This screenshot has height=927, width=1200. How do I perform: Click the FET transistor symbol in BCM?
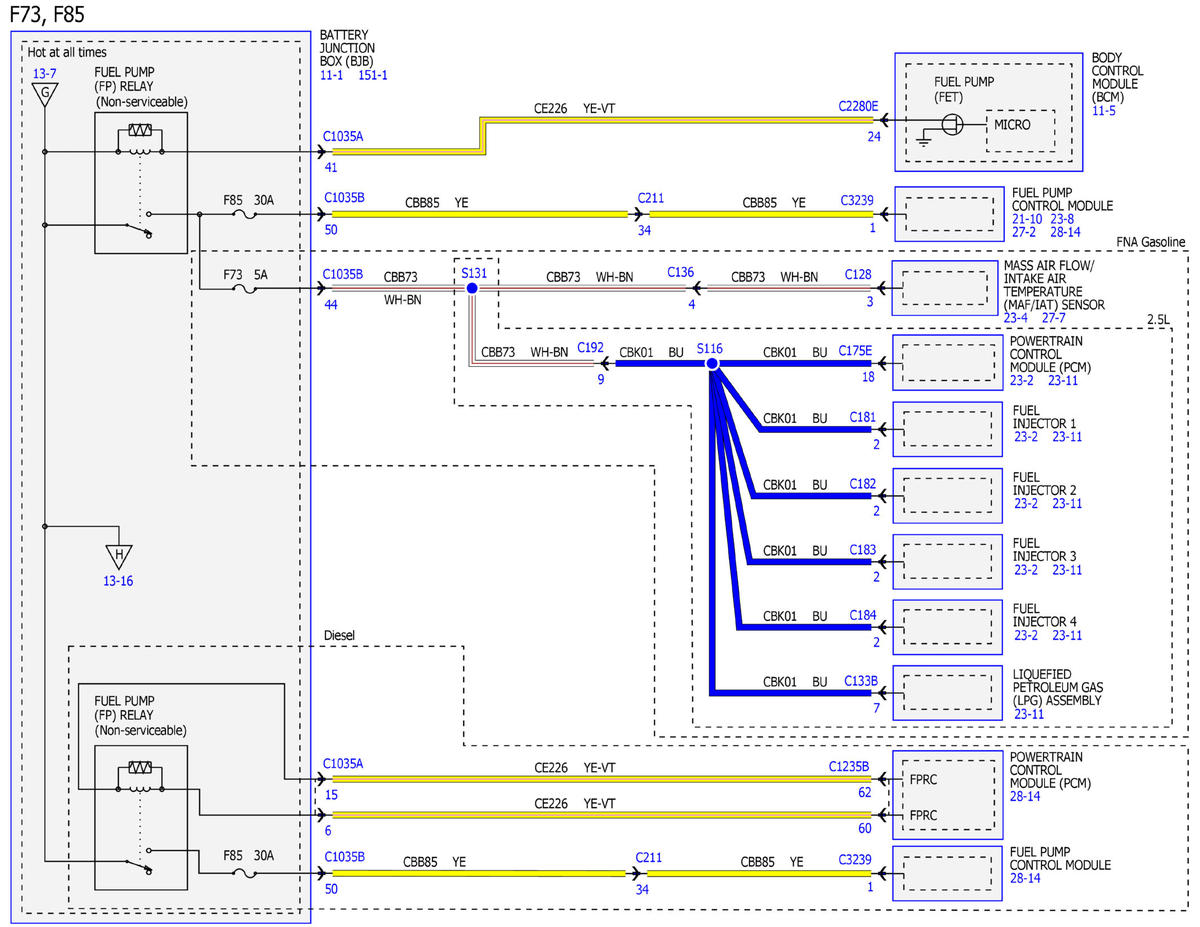(x=953, y=124)
